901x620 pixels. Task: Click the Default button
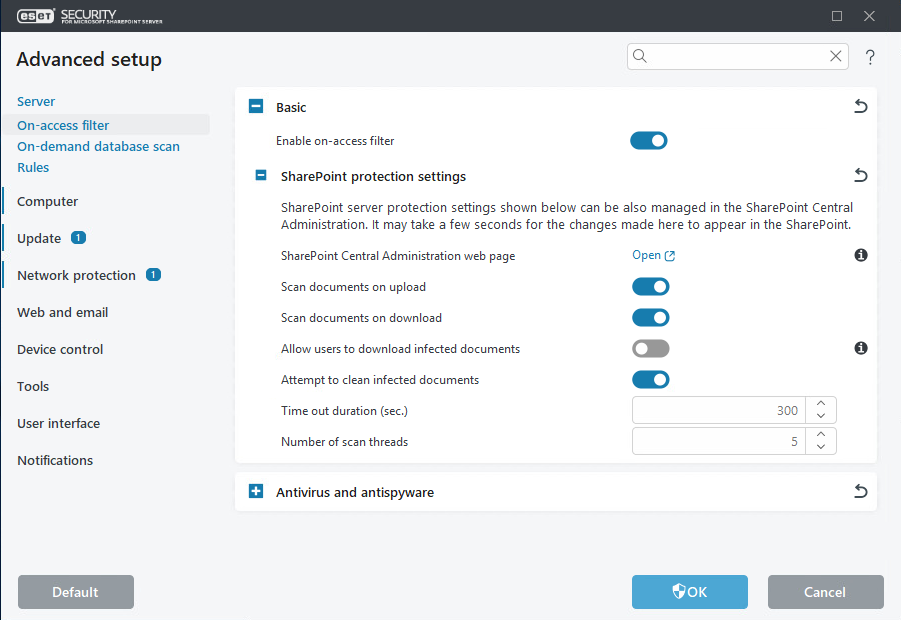click(76, 592)
